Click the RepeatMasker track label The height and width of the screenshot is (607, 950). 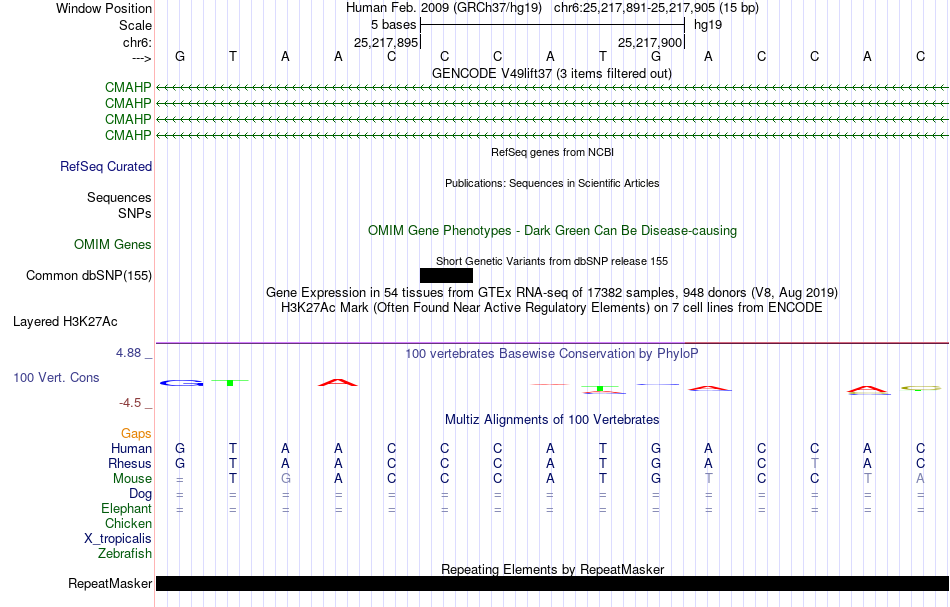pos(110,583)
